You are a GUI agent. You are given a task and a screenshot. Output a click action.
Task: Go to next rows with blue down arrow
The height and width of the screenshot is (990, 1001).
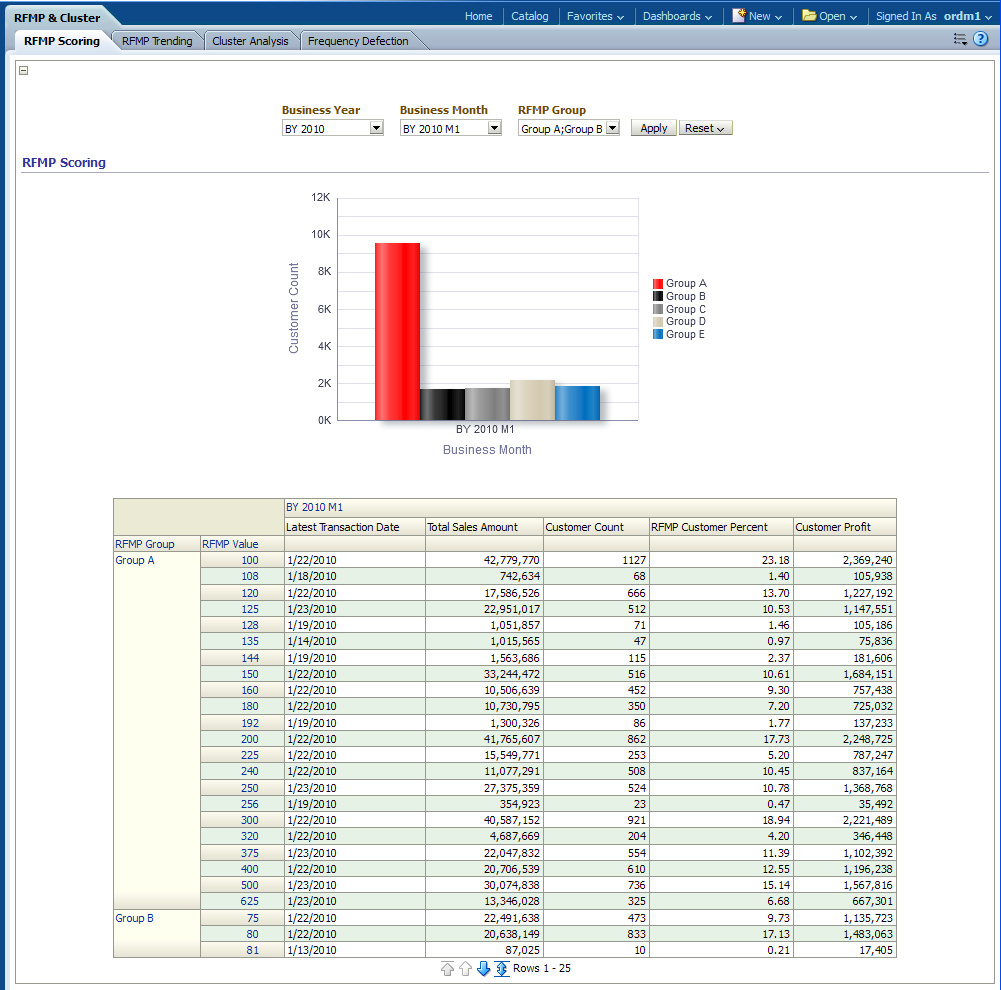click(x=484, y=969)
